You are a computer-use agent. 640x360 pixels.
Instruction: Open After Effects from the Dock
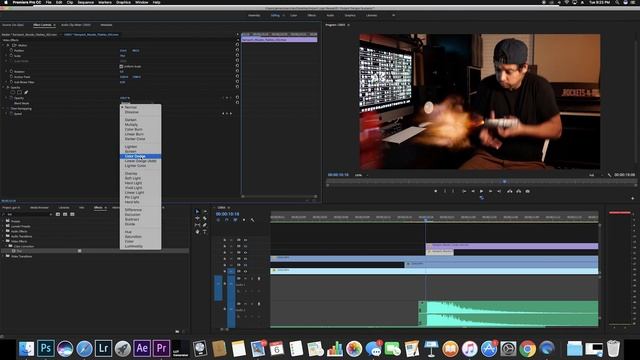point(142,349)
